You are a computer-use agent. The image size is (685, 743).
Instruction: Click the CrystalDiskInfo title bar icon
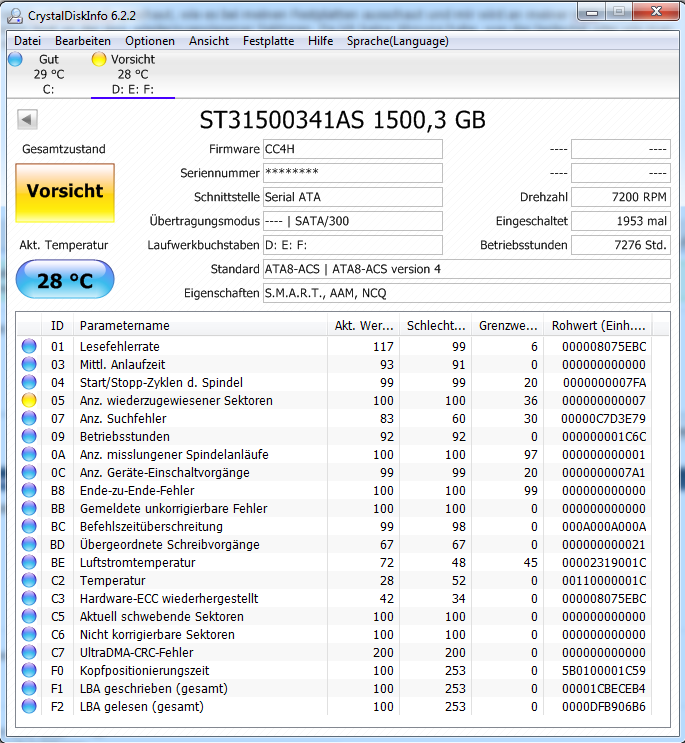(x=15, y=16)
